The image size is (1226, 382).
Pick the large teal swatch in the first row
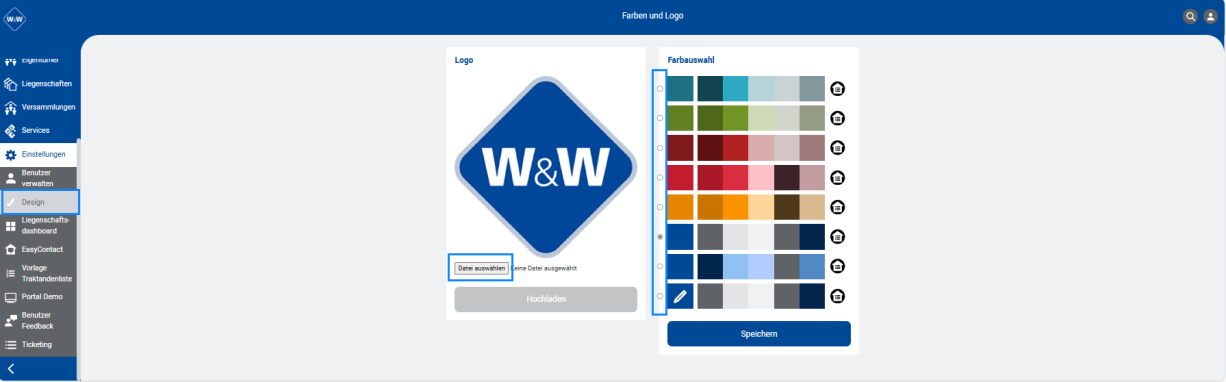[680, 88]
